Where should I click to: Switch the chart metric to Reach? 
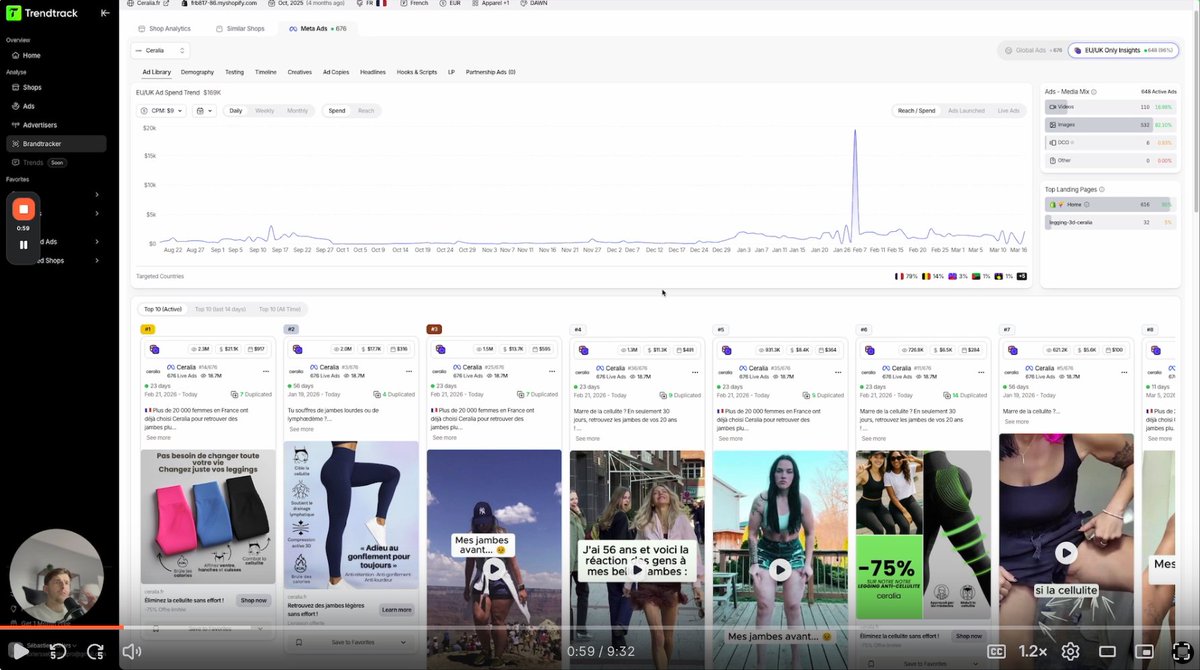click(x=366, y=111)
